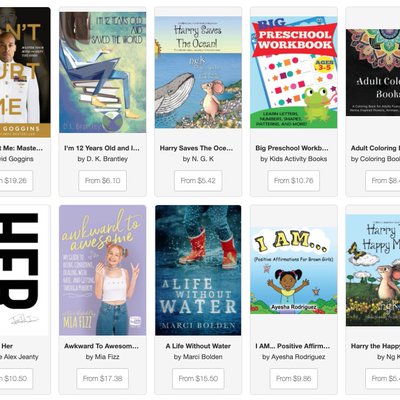The width and height of the screenshot is (400, 400).
Task: Open the Awkward To Awesome title link
Action: pos(101,346)
